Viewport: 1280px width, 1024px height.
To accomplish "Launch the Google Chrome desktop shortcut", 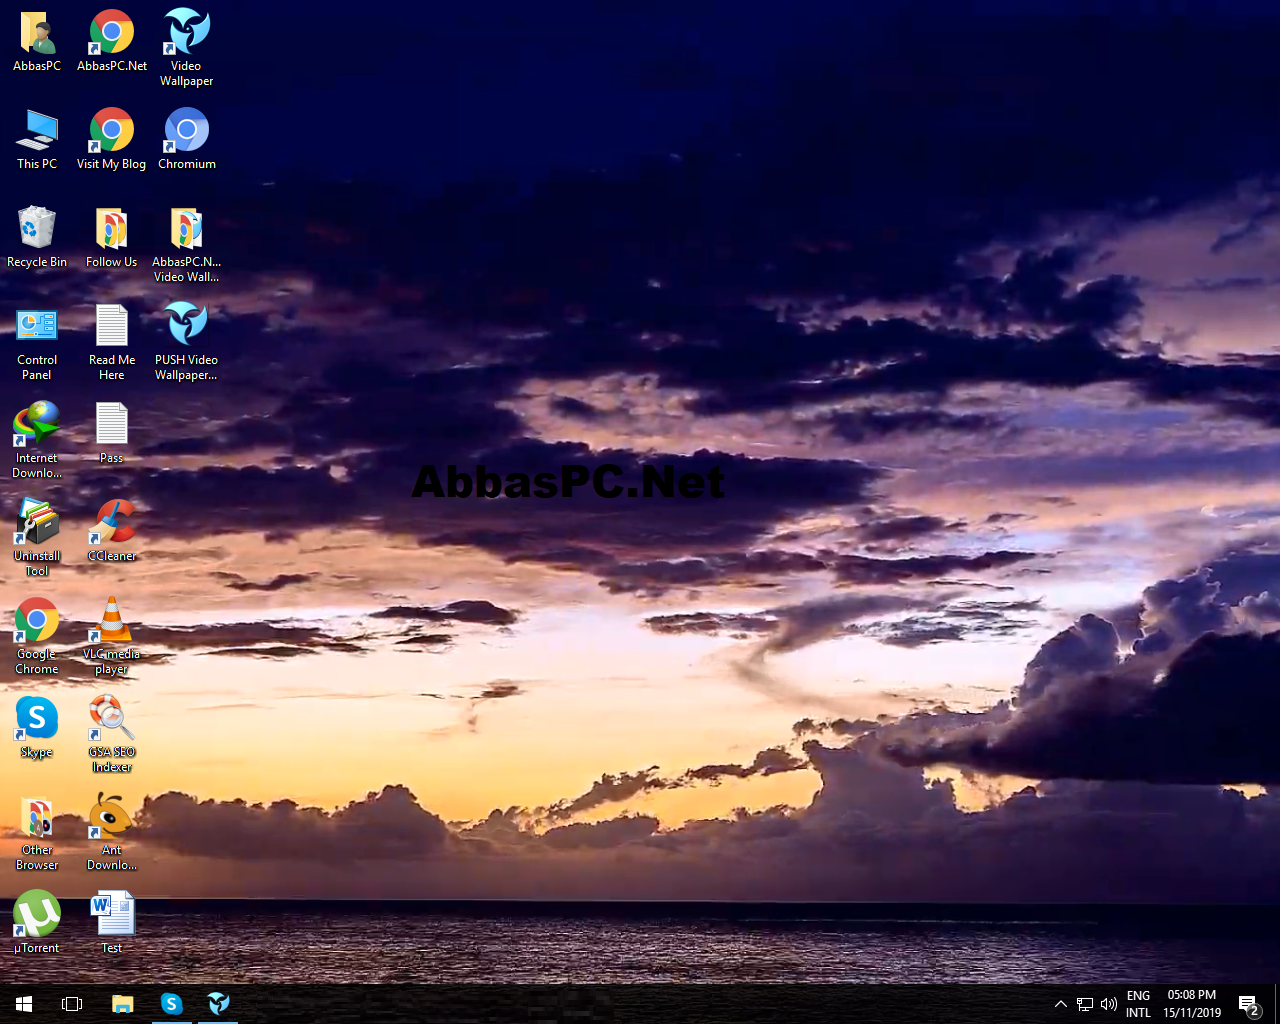I will pyautogui.click(x=37, y=636).
